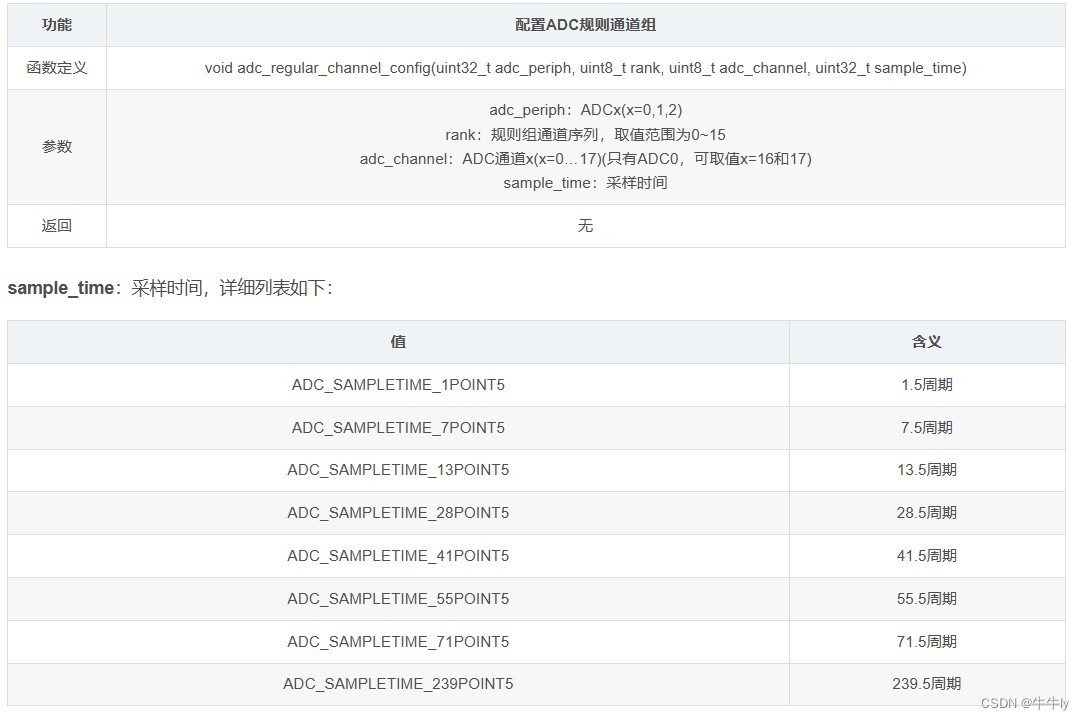Image resolution: width=1084 pixels, height=720 pixels.
Task: Click the 'adc_channel: ADC通道x' parameter line
Action: point(585,159)
